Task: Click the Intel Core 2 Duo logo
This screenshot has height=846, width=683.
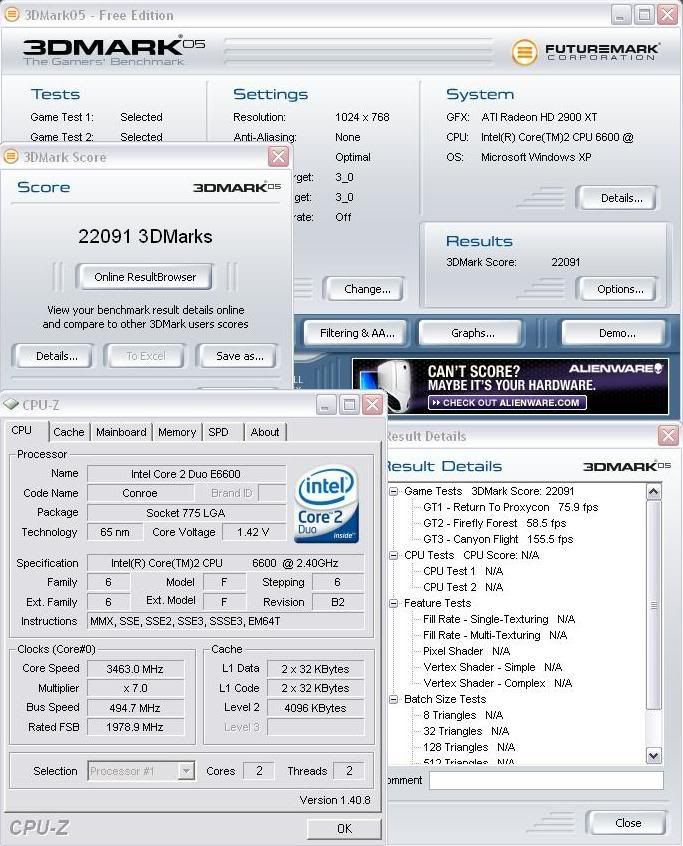Action: point(327,504)
